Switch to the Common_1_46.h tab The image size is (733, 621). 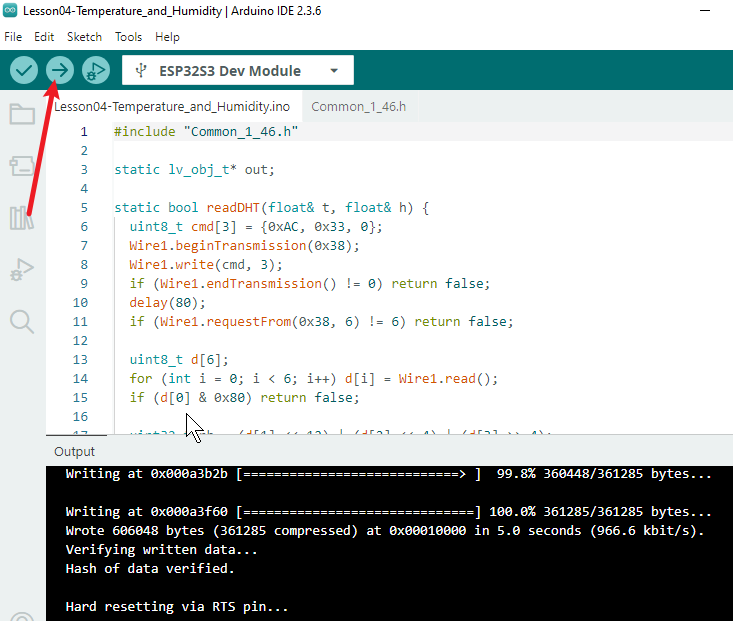359,107
